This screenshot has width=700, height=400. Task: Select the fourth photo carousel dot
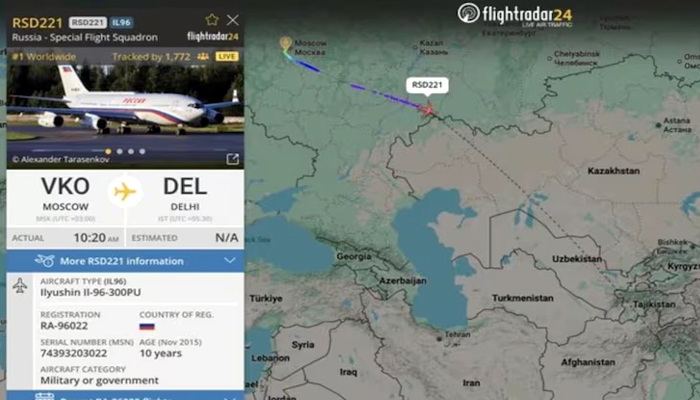click(x=142, y=151)
